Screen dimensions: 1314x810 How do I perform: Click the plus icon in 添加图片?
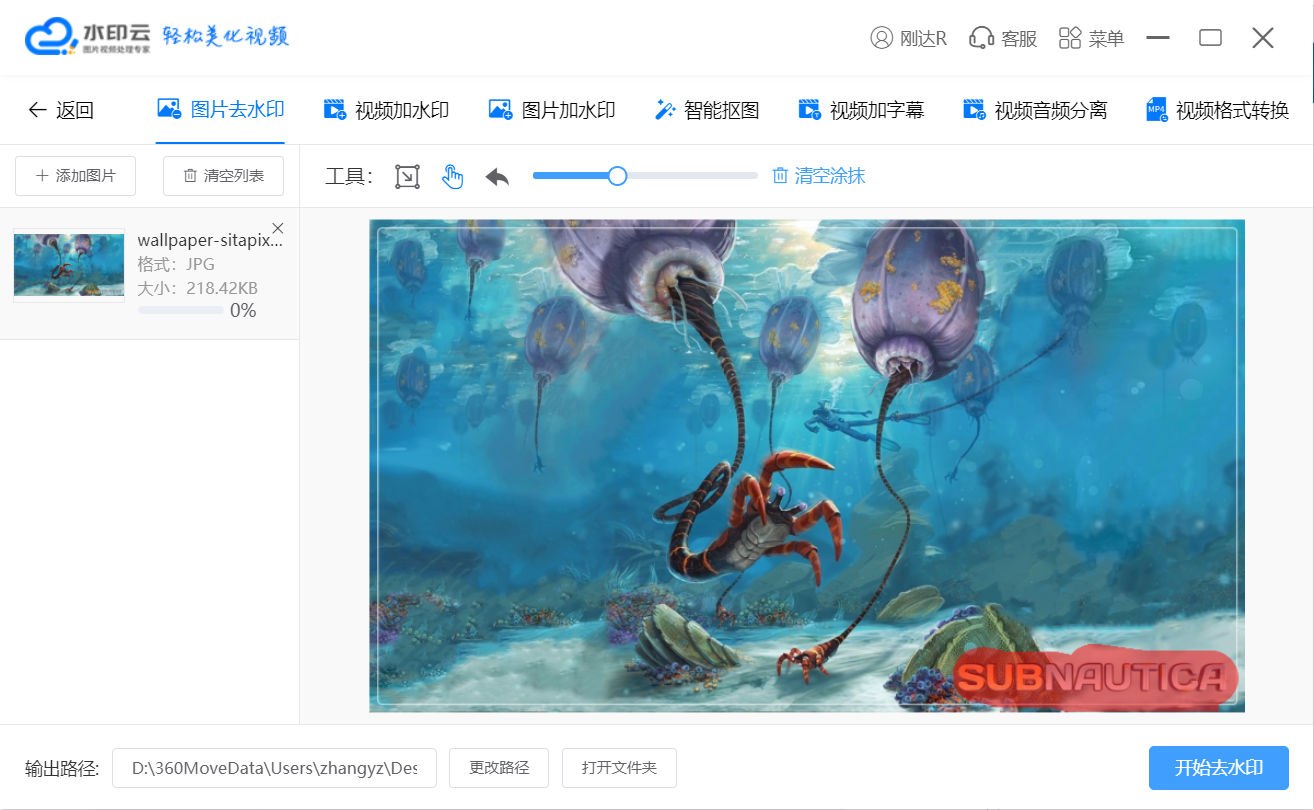42,176
